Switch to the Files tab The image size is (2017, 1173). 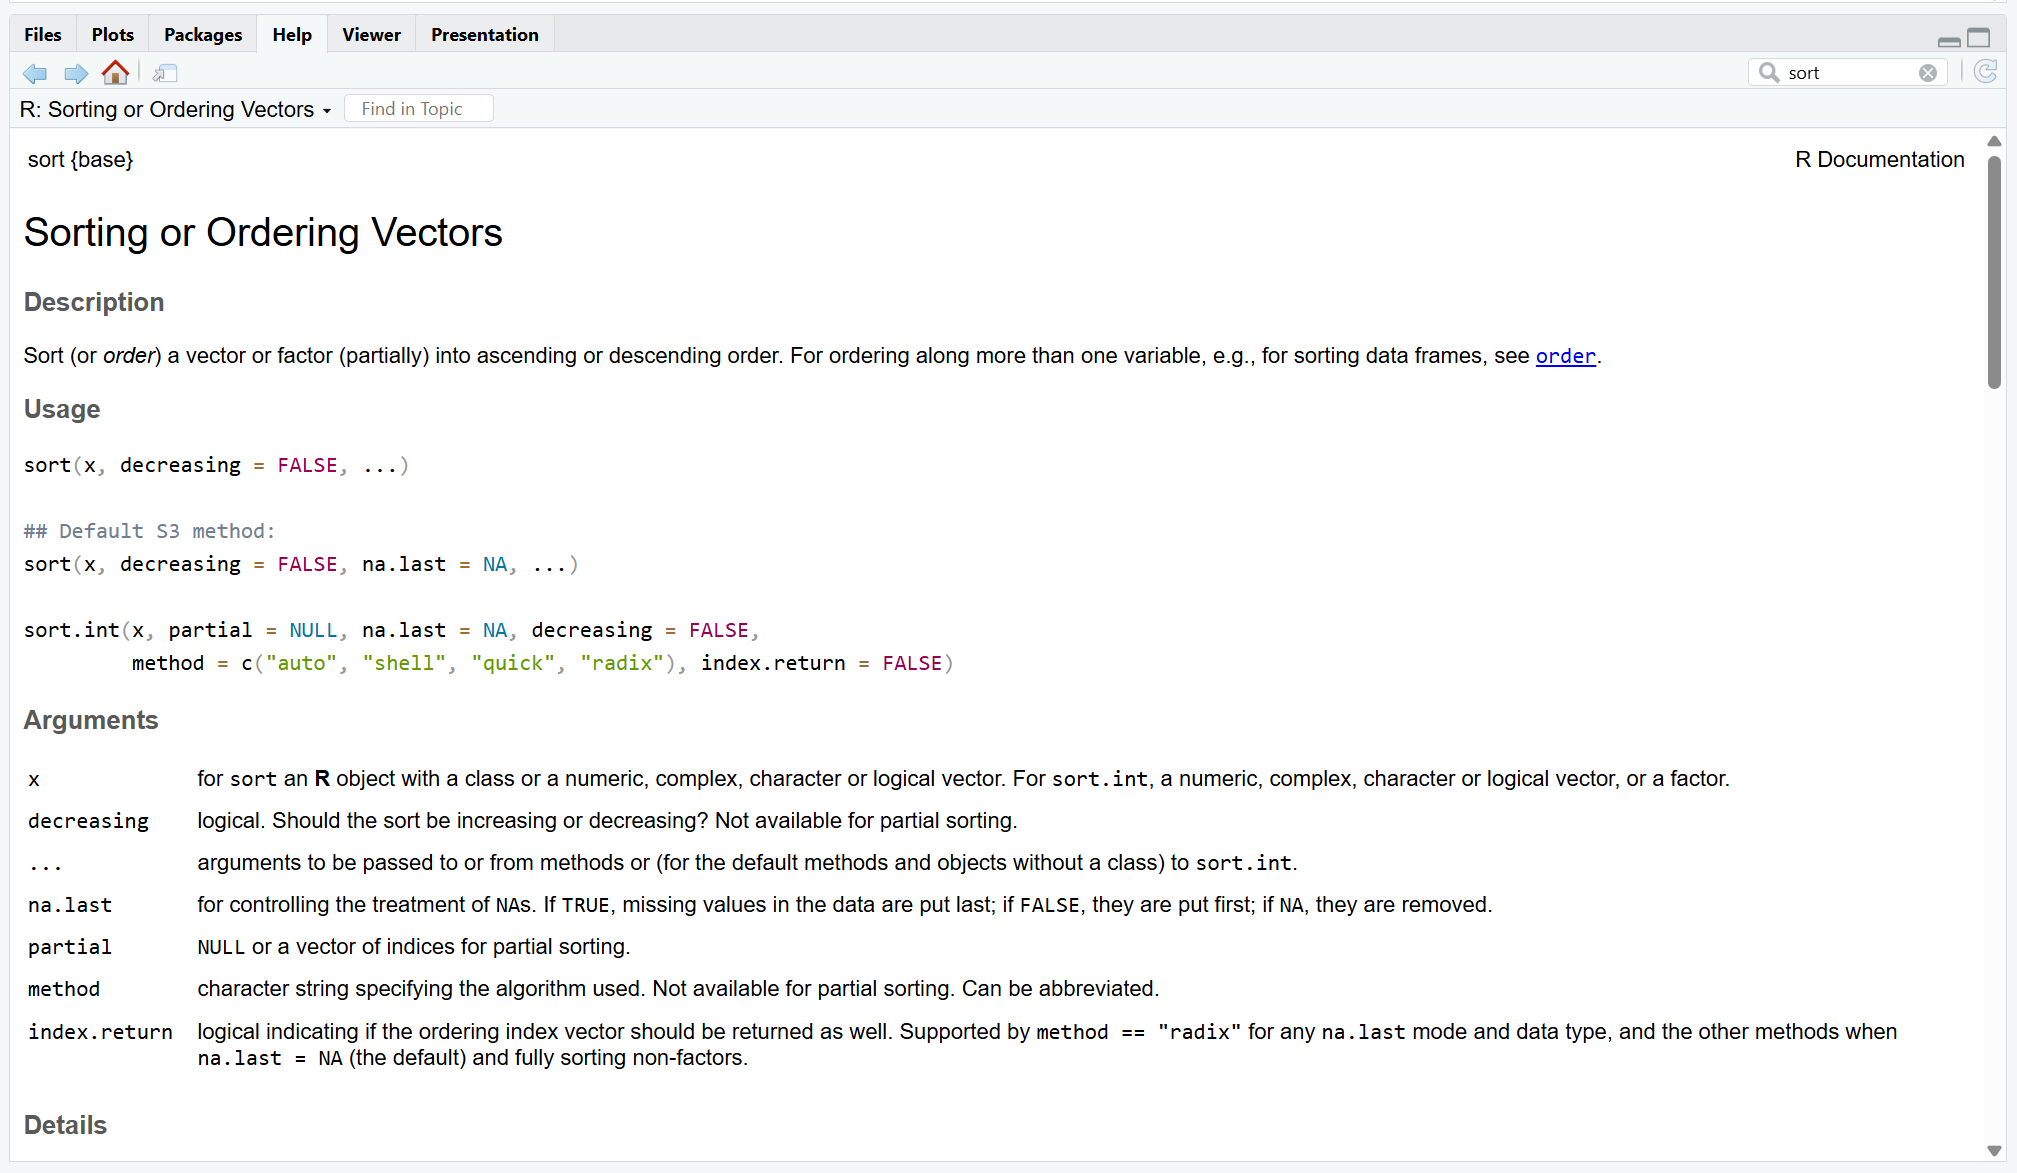point(43,35)
